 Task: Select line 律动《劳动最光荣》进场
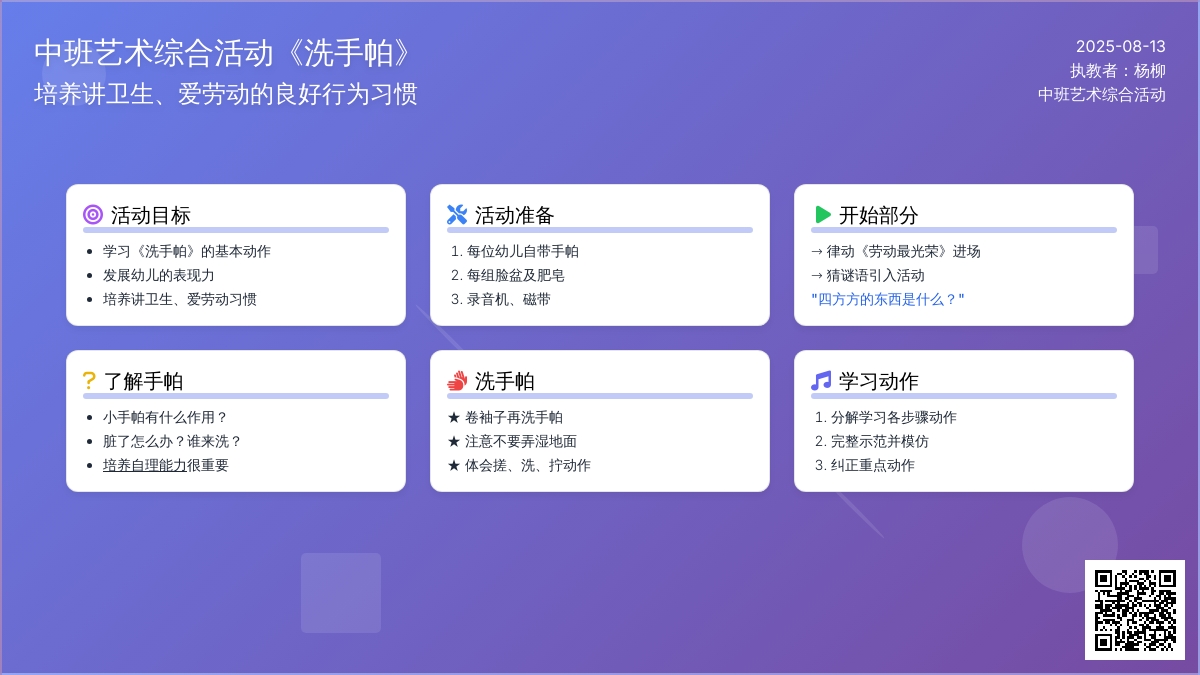(896, 251)
